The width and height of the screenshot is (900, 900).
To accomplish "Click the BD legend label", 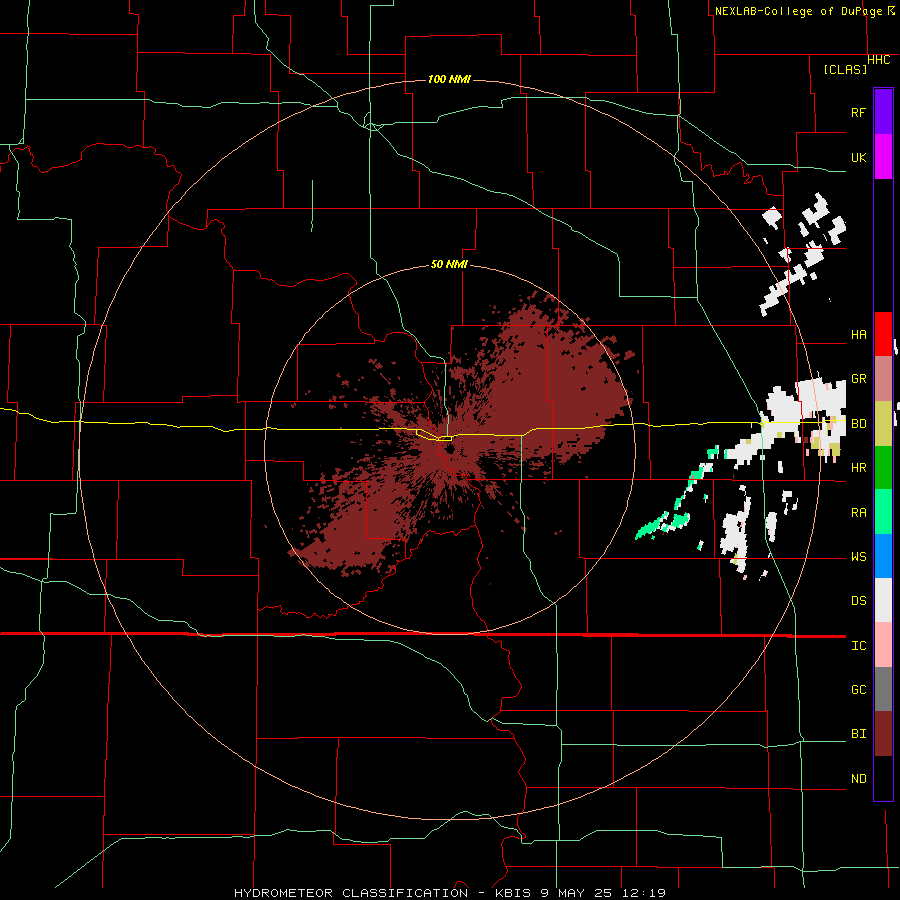I will click(x=858, y=424).
